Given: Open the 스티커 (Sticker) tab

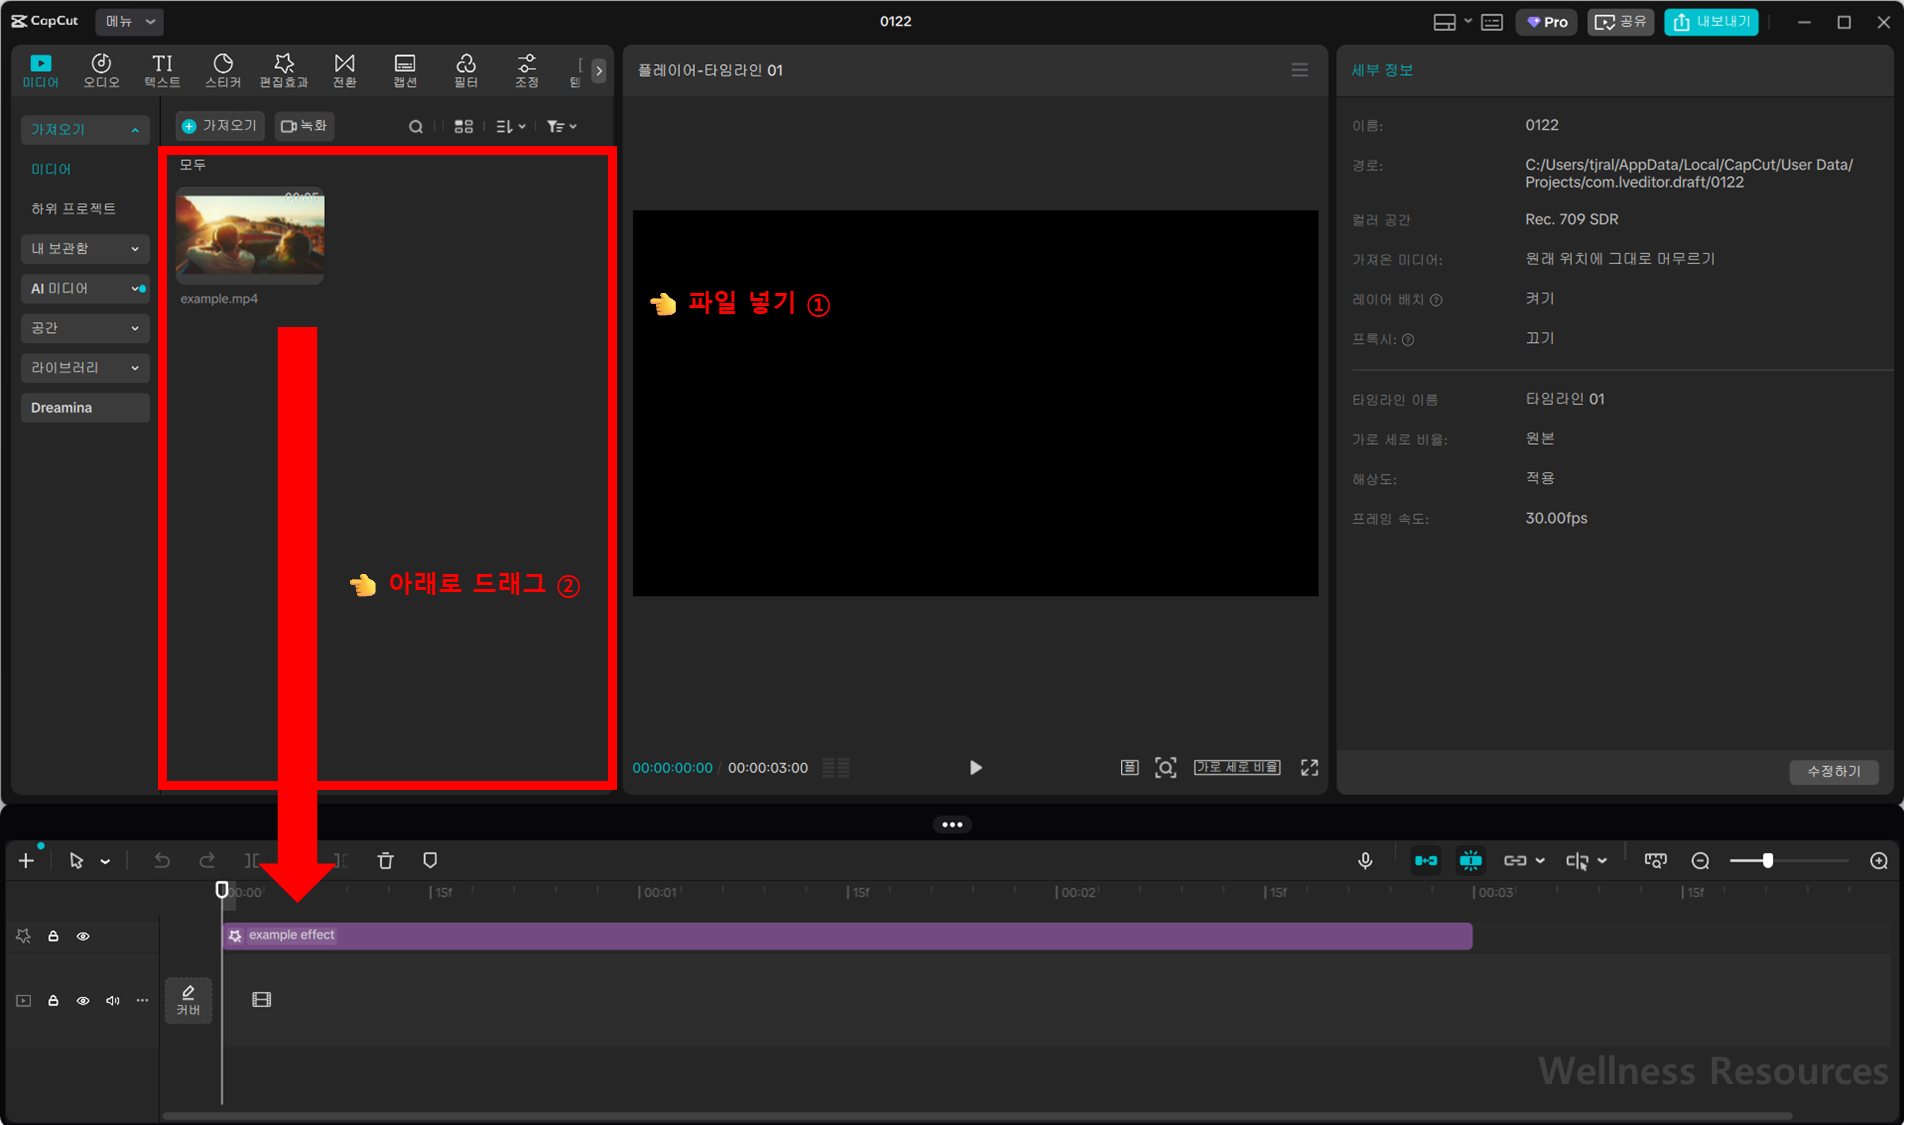Looking at the screenshot, I should point(223,70).
